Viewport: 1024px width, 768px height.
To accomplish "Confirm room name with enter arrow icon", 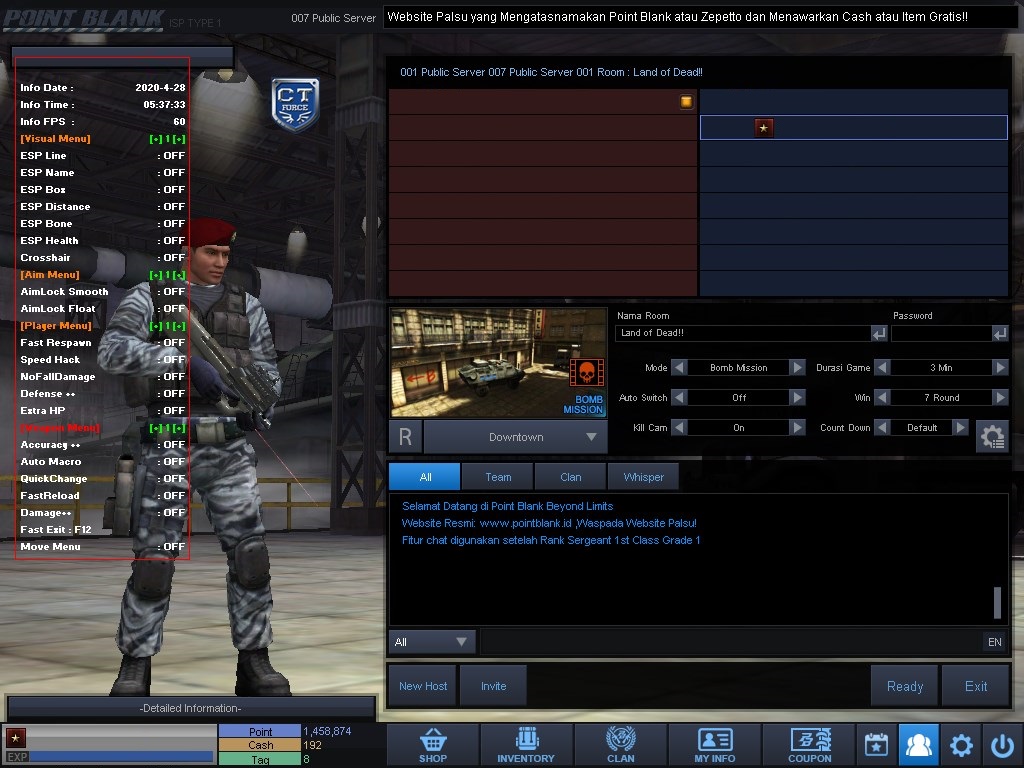I will tap(879, 334).
